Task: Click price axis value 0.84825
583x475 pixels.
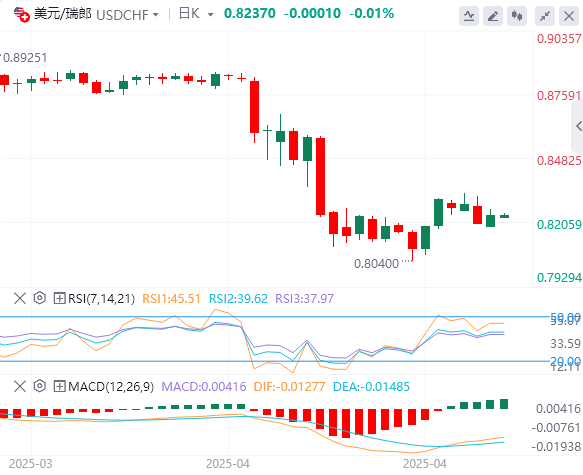Action: (x=559, y=161)
